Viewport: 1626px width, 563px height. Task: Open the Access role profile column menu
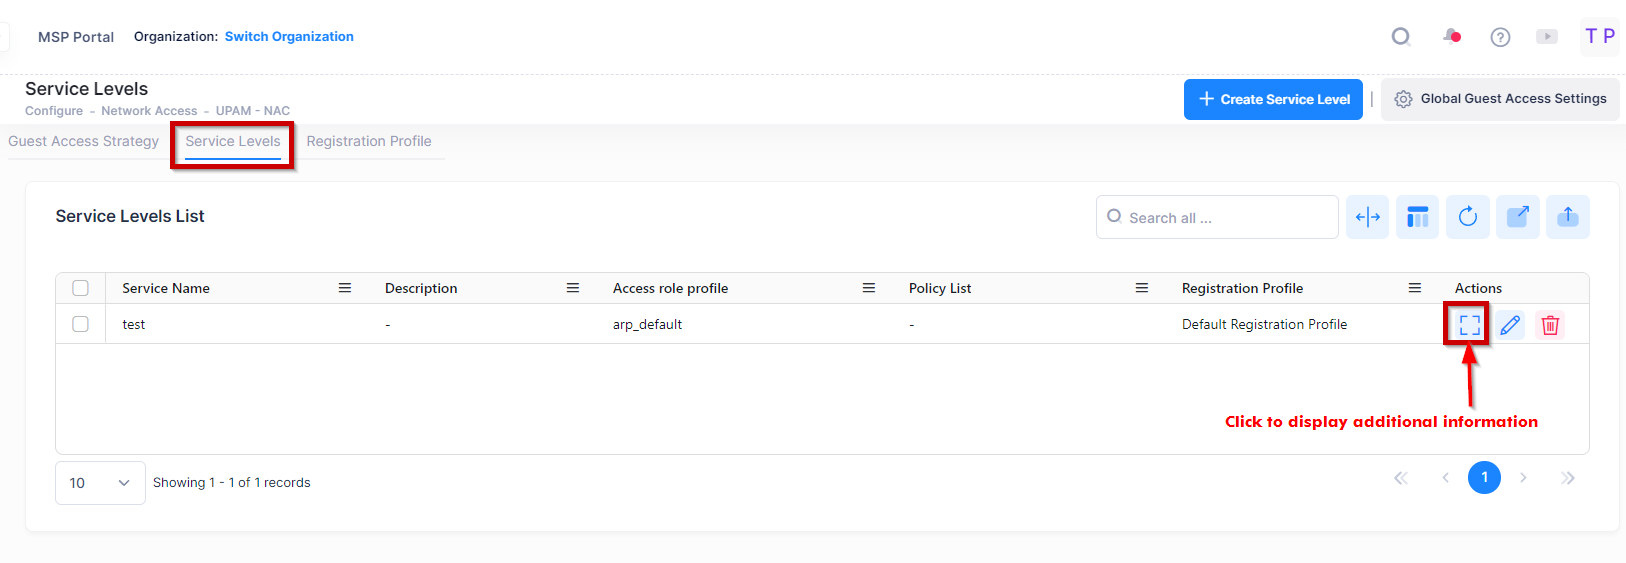869,288
